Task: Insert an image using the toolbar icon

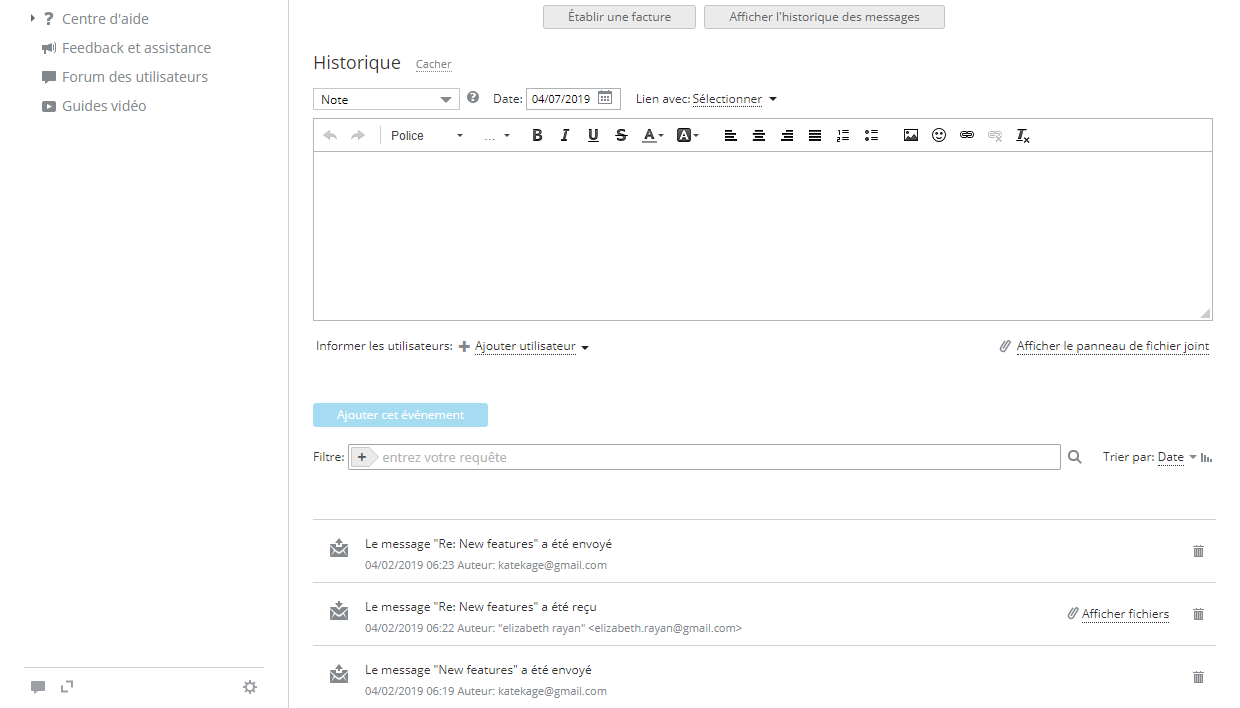Action: pyautogui.click(x=911, y=136)
